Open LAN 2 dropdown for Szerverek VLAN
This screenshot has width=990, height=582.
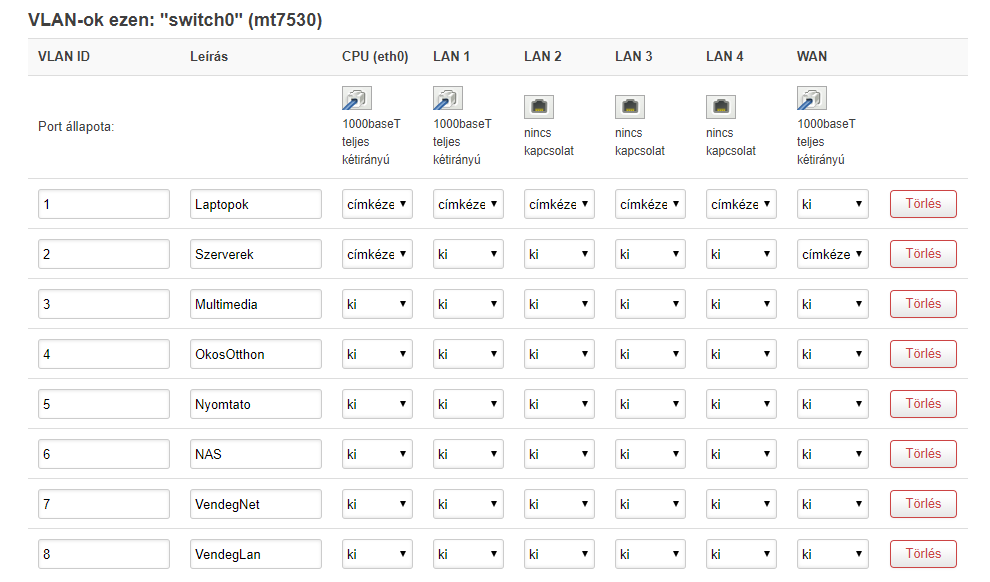point(559,254)
